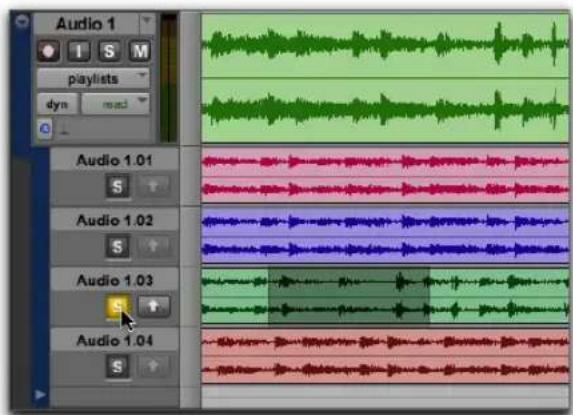The width and height of the screenshot is (573, 415).
Task: Toggle input monitoring on Audio 1
Action: (79, 51)
